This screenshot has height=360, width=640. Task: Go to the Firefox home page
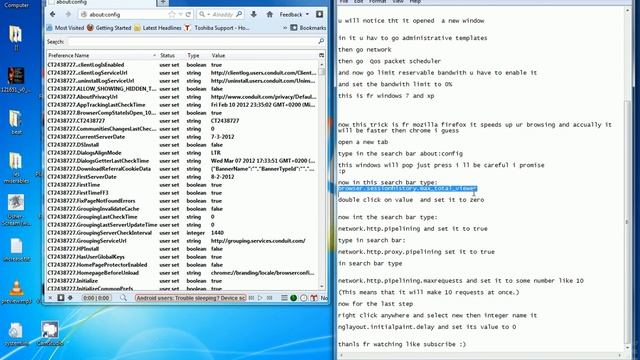pos(269,14)
